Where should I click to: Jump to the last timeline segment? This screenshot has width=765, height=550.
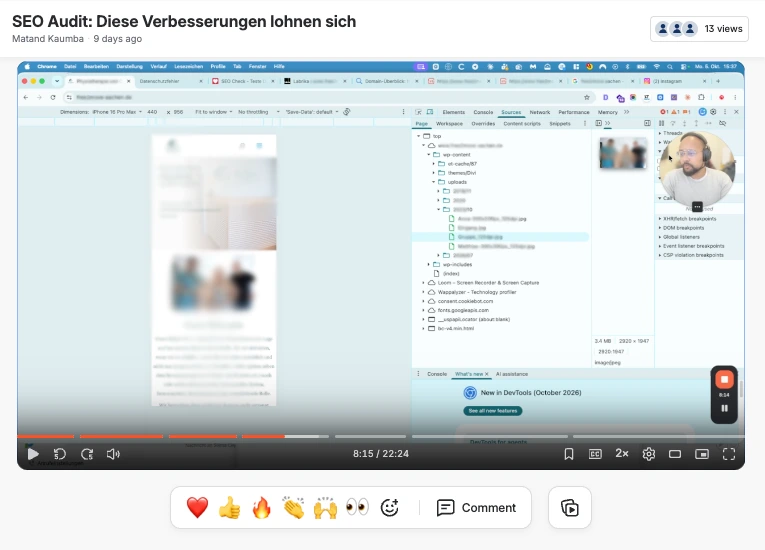(659, 436)
